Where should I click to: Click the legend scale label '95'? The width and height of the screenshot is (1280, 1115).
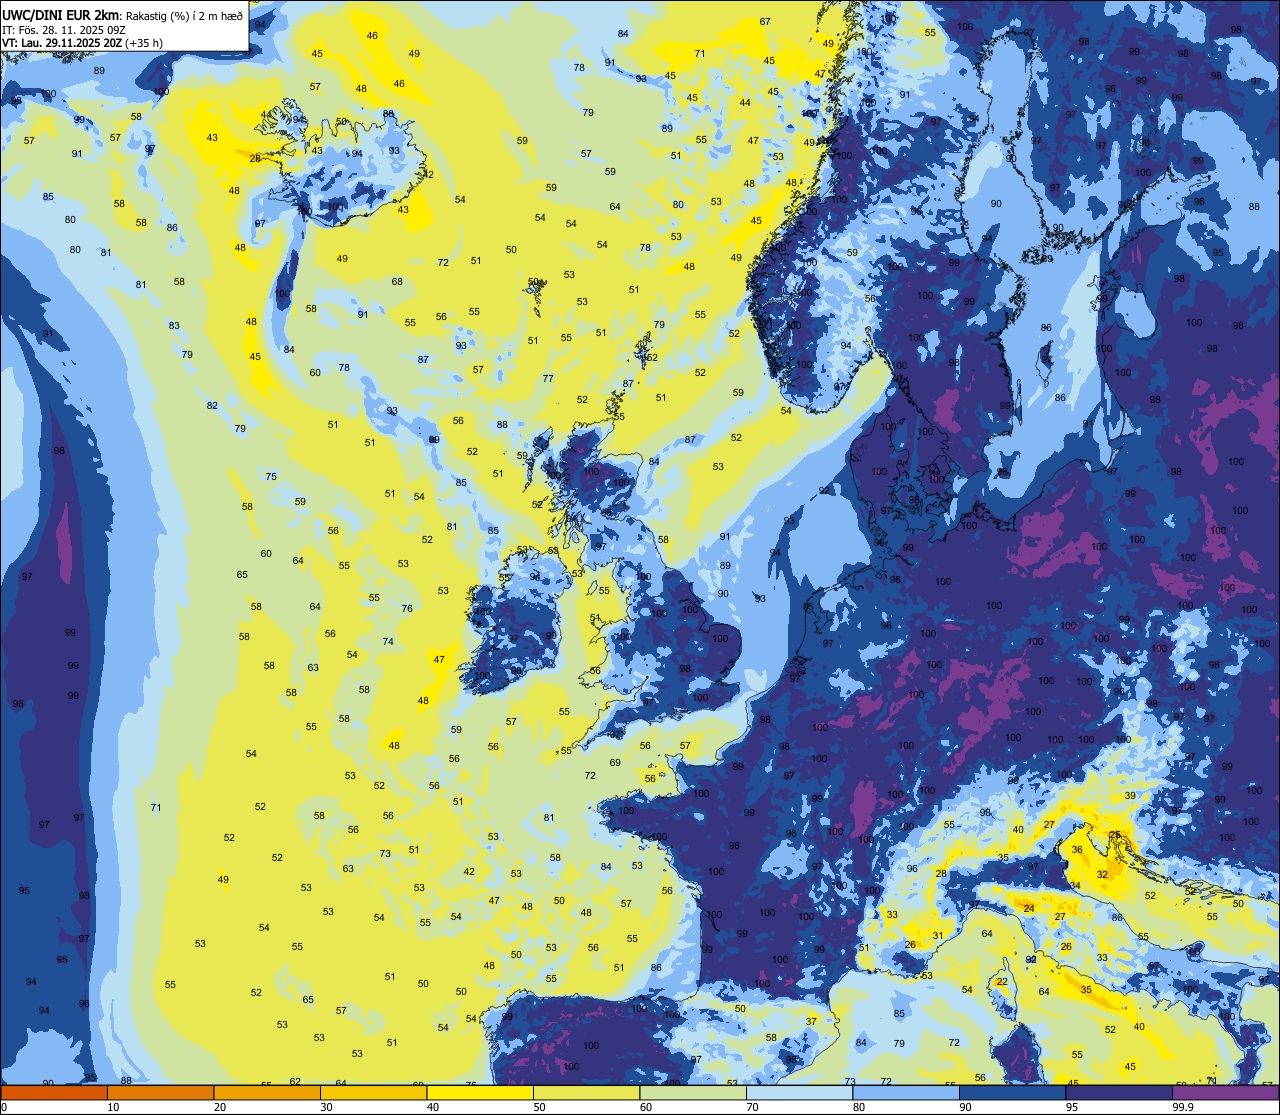[x=1071, y=1107]
